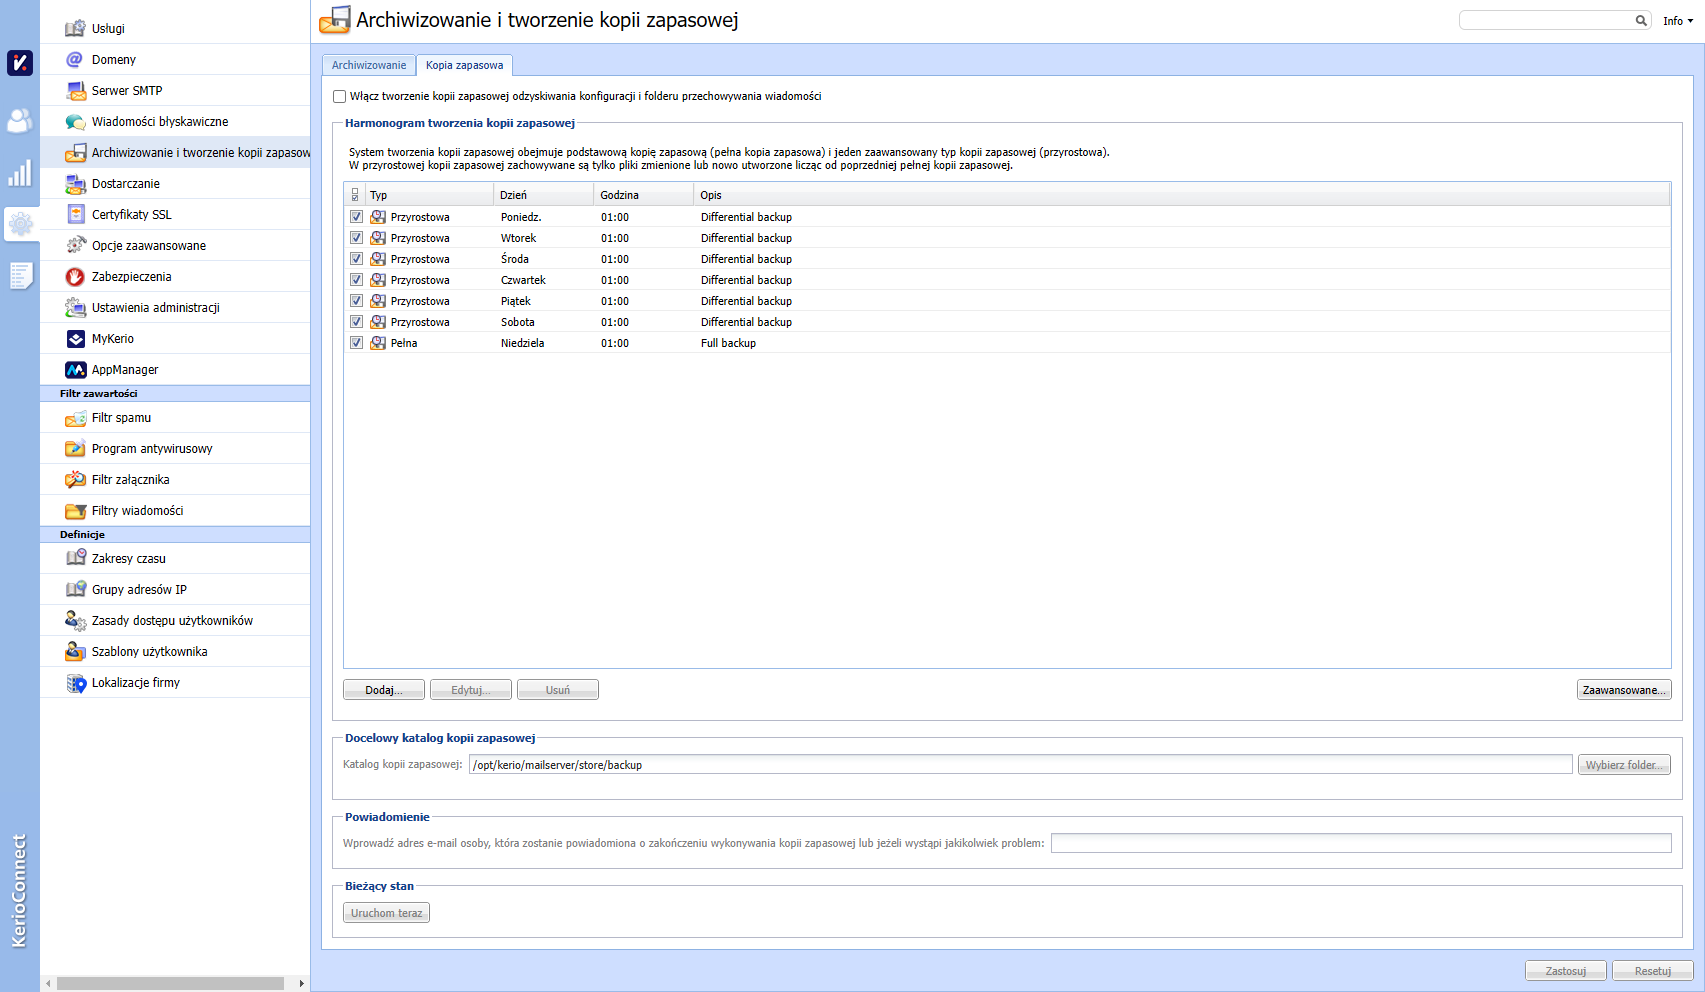The width and height of the screenshot is (1705, 992).
Task: Click the sidebar horizontal scrollbar
Action: (170, 983)
